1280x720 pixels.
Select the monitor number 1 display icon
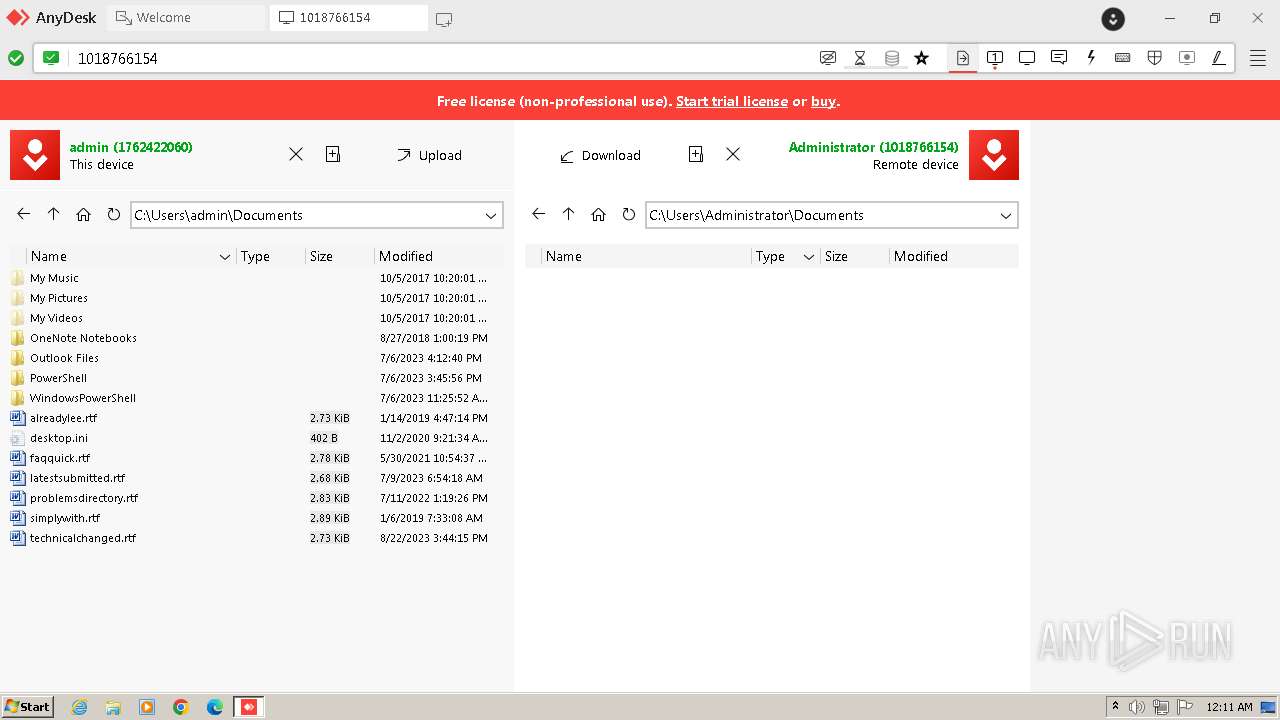pos(995,58)
